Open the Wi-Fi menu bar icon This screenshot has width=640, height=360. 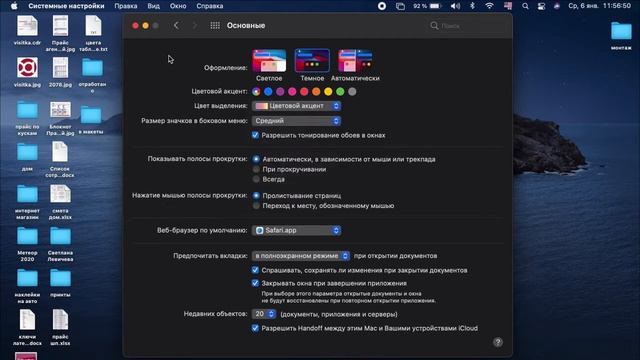489,6
